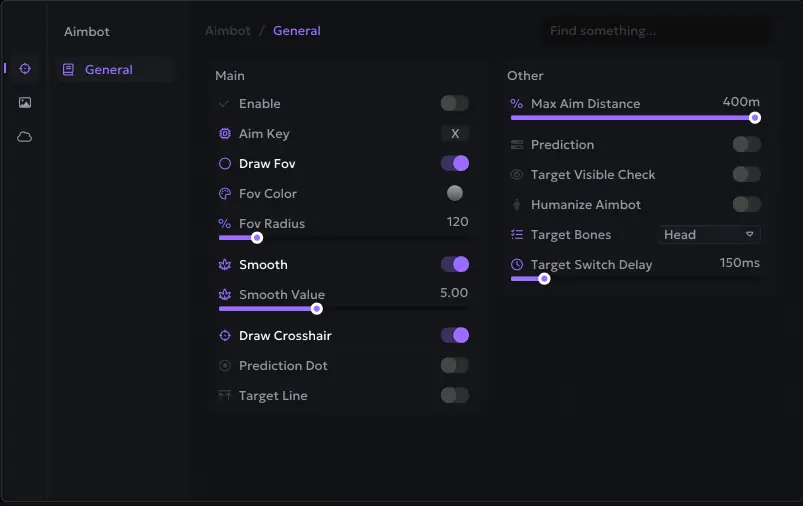The width and height of the screenshot is (803, 506).
Task: Switch on the Humanize Aimbot toggle
Action: [747, 204]
